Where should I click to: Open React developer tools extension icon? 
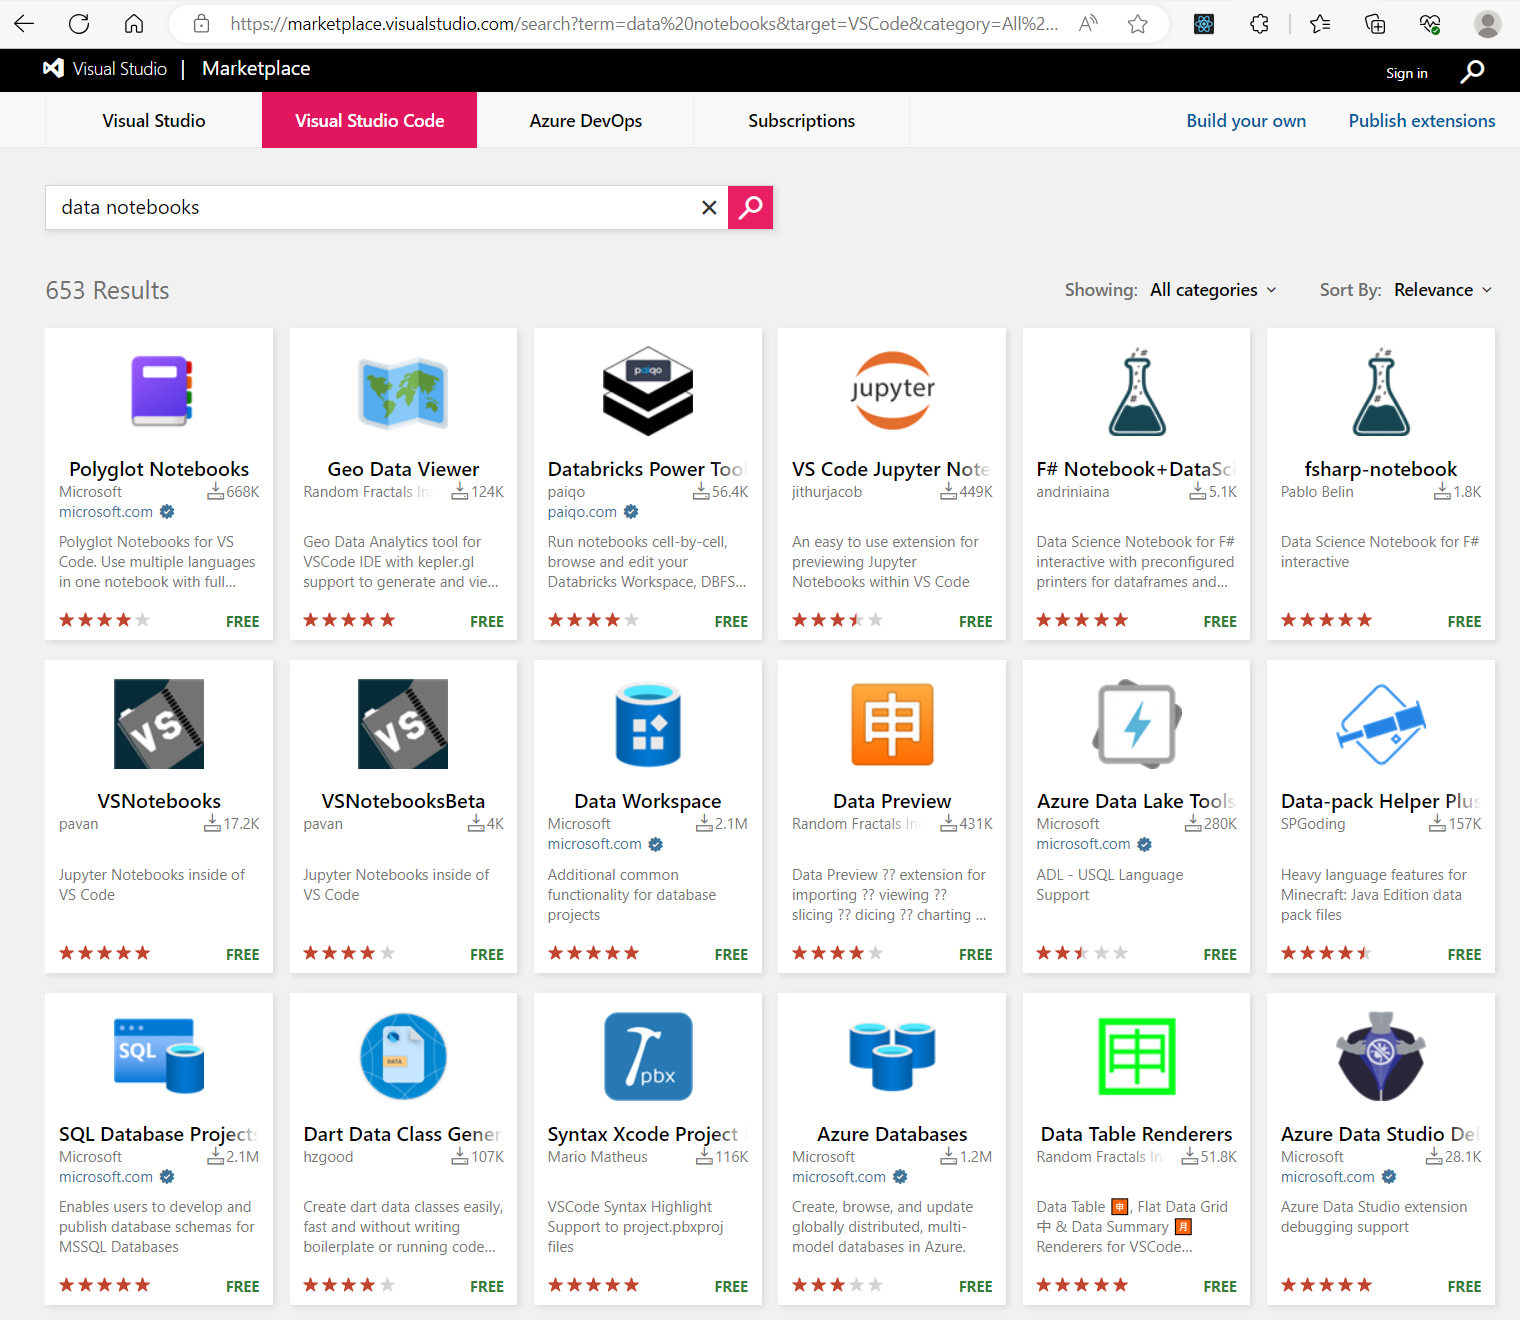coord(1204,24)
